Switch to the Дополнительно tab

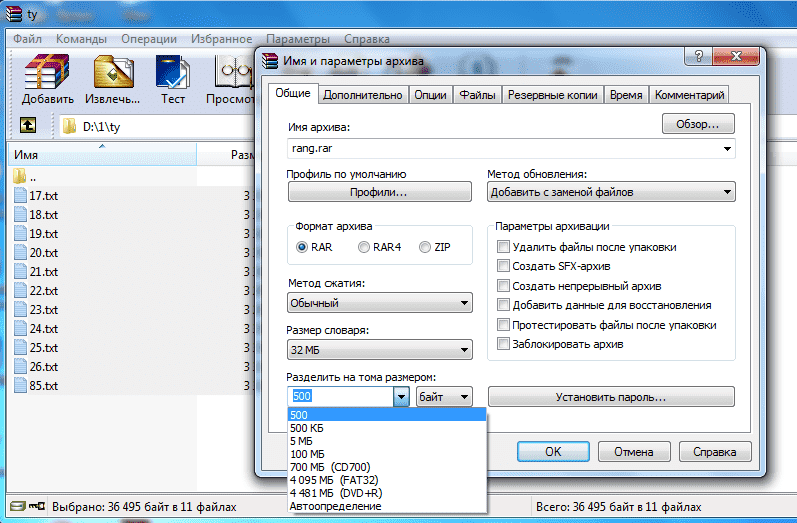tap(363, 95)
